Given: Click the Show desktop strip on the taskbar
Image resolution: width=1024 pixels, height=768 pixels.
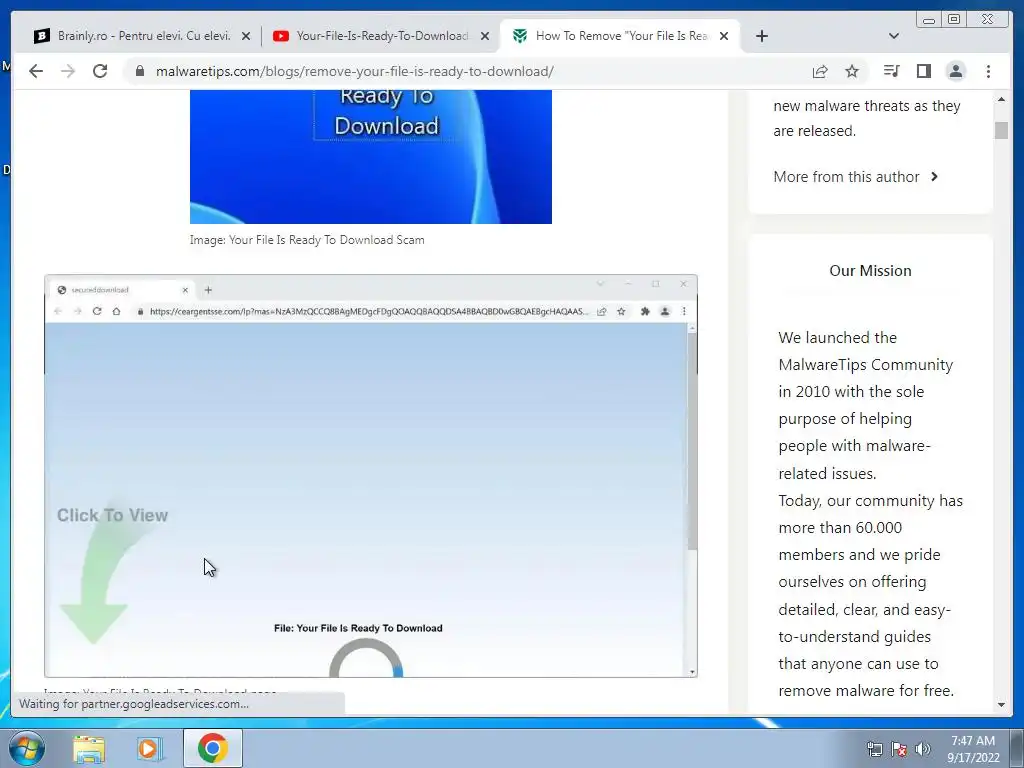Looking at the screenshot, I should point(1018,749).
